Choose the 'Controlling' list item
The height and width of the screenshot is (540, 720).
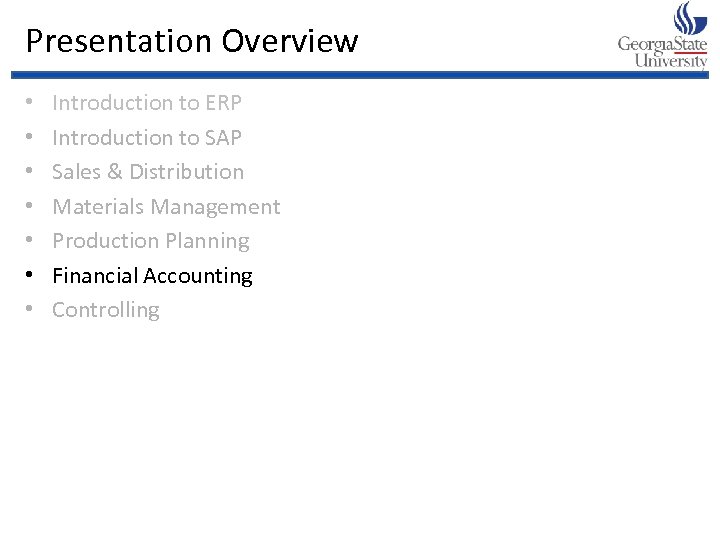[106, 310]
